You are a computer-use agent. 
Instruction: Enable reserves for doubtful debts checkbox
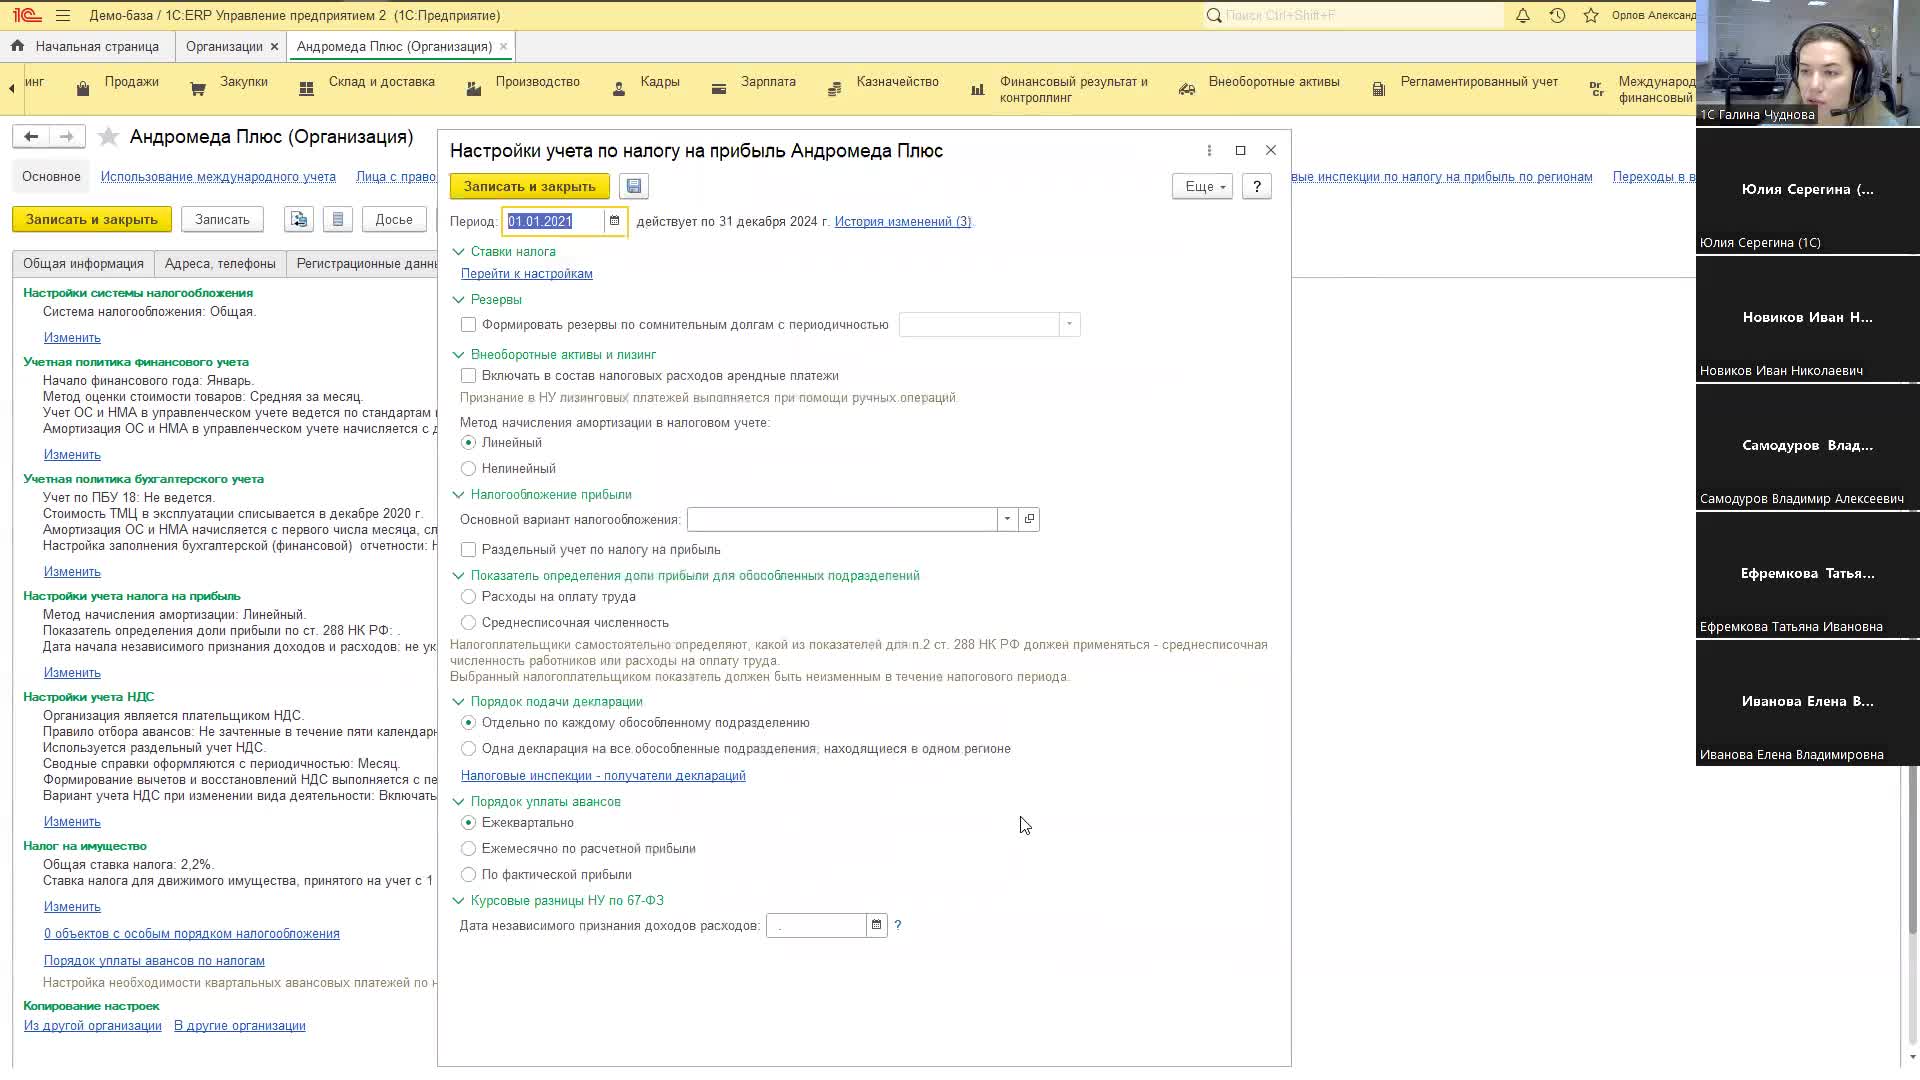pos(468,325)
